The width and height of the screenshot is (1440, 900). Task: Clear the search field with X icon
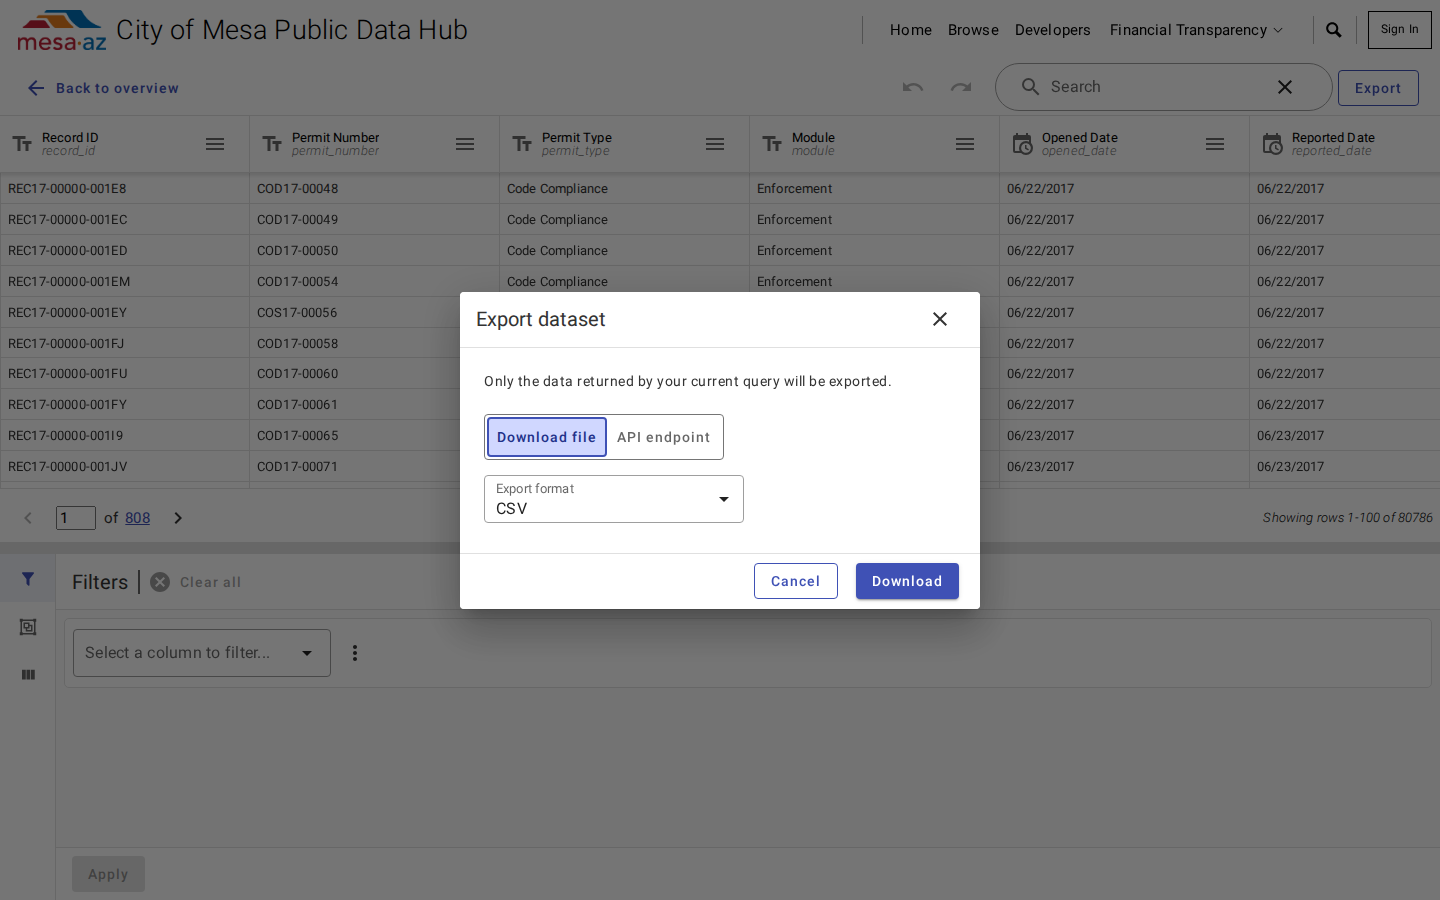1285,87
